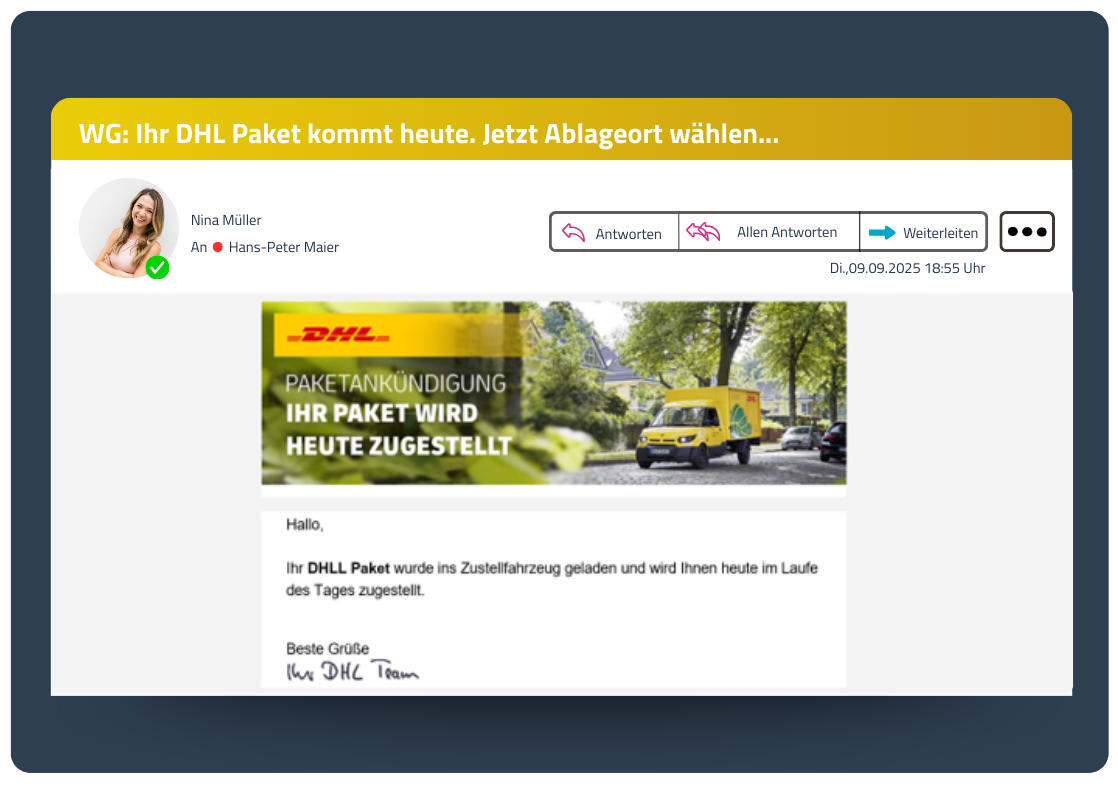
Task: Open Nina Müller's profile picture
Action: (128, 227)
